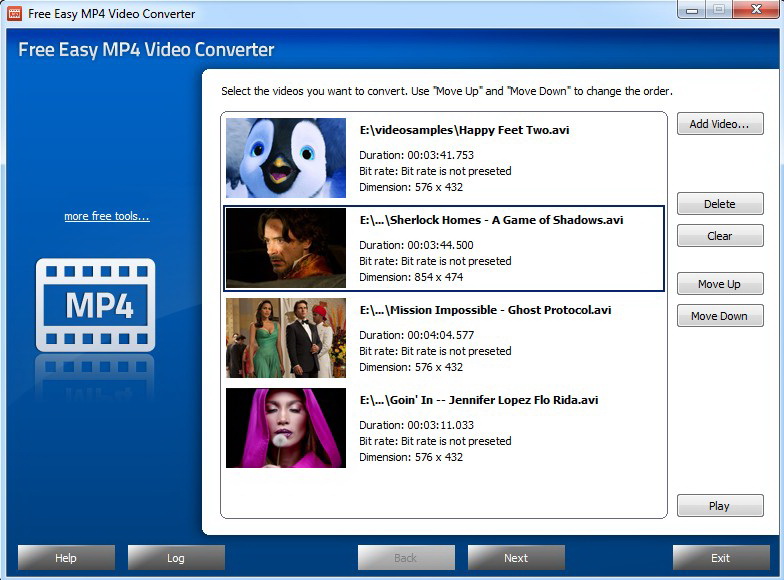This screenshot has height=580, width=784.
Task: Click Goin' In -- Jennifer Lopez Flo Rida.avi title
Action: click(x=479, y=400)
